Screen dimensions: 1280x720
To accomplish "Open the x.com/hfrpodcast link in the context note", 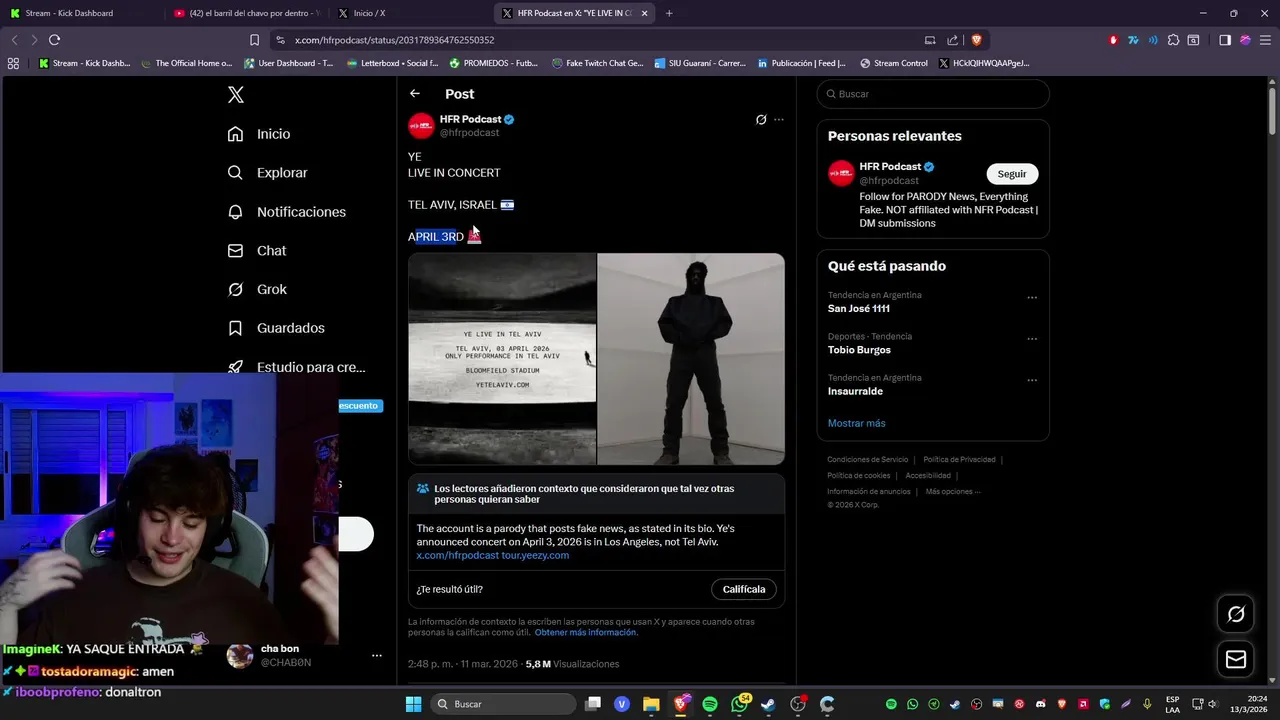I will tap(457, 555).
